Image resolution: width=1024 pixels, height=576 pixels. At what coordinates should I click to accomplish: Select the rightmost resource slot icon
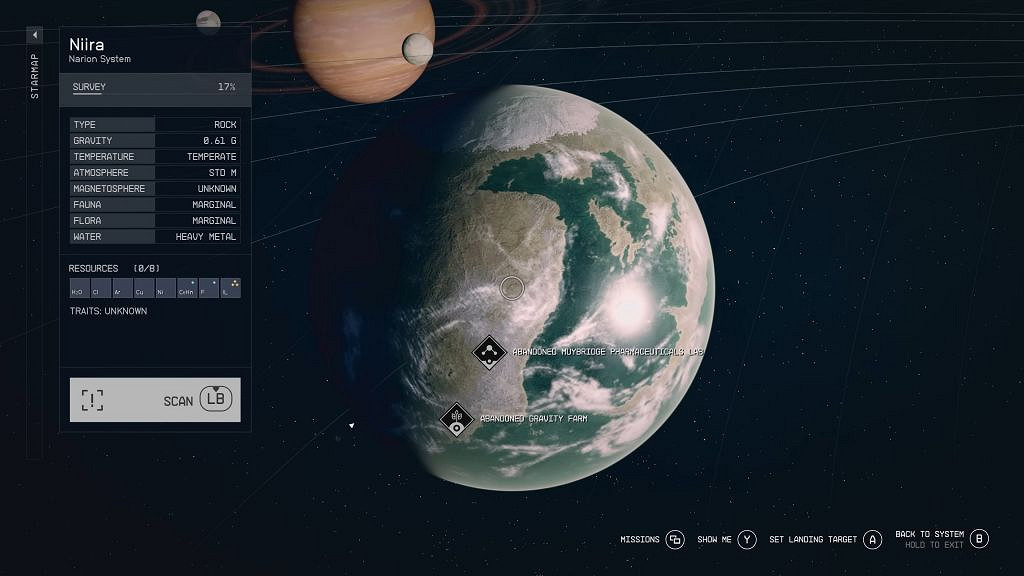[x=232, y=288]
